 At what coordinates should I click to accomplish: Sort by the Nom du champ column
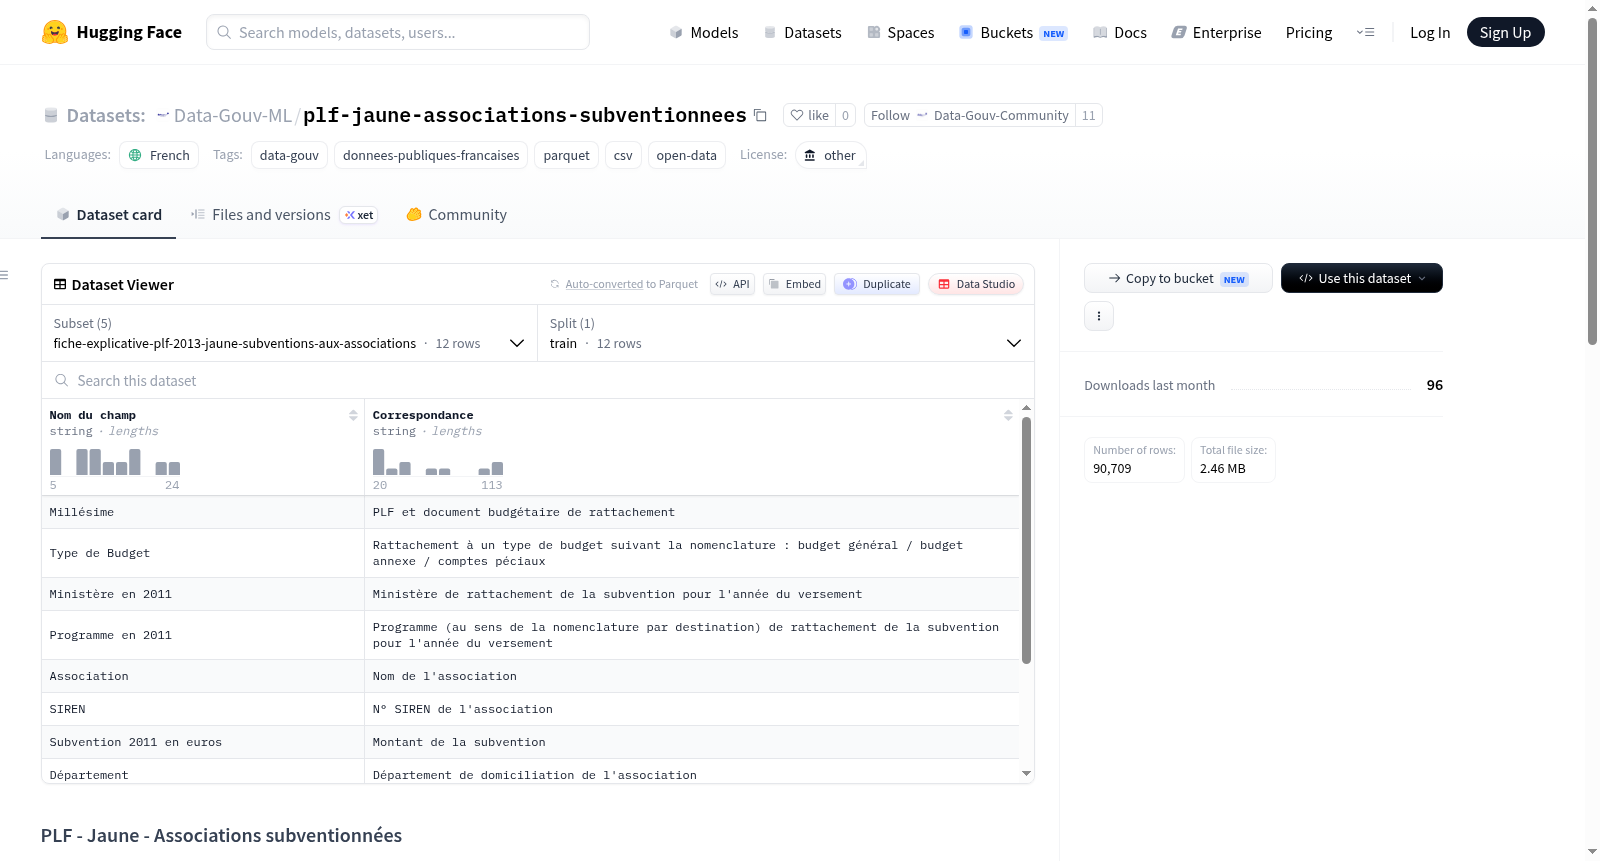click(x=353, y=415)
